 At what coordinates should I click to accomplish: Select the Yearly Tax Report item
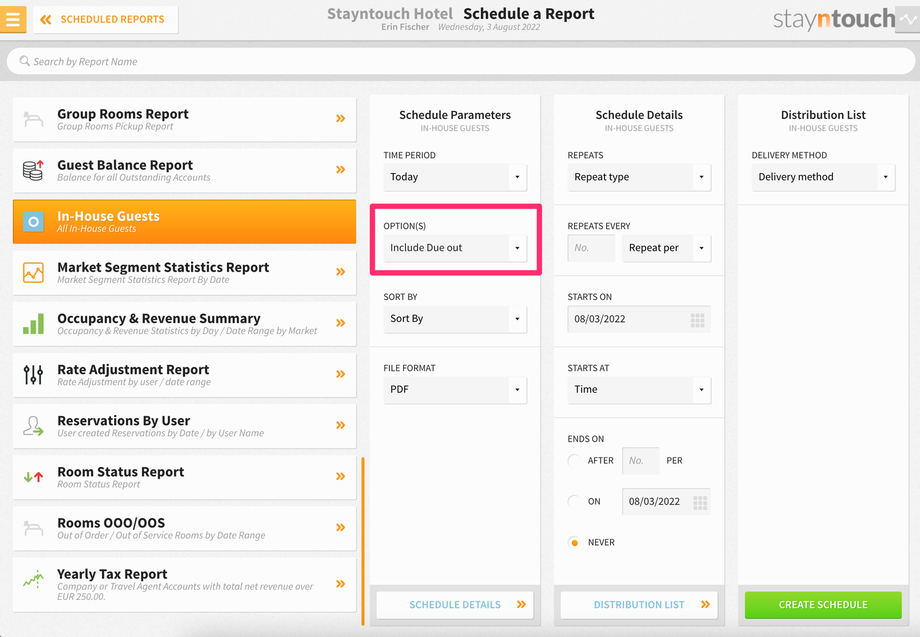tap(184, 584)
